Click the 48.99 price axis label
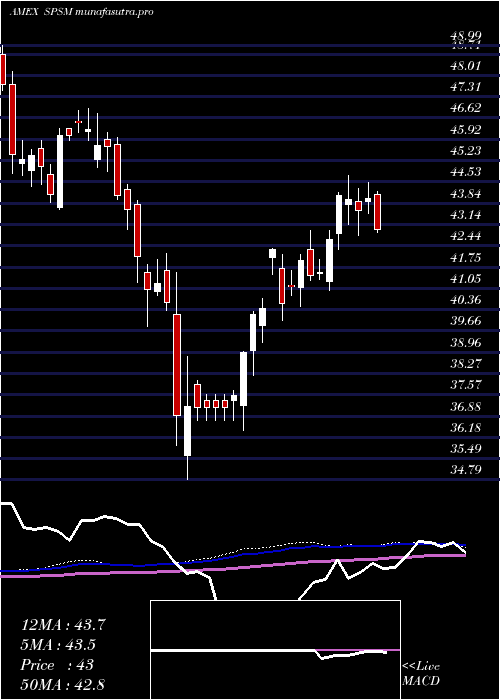The height and width of the screenshot is (700, 500). click(466, 36)
